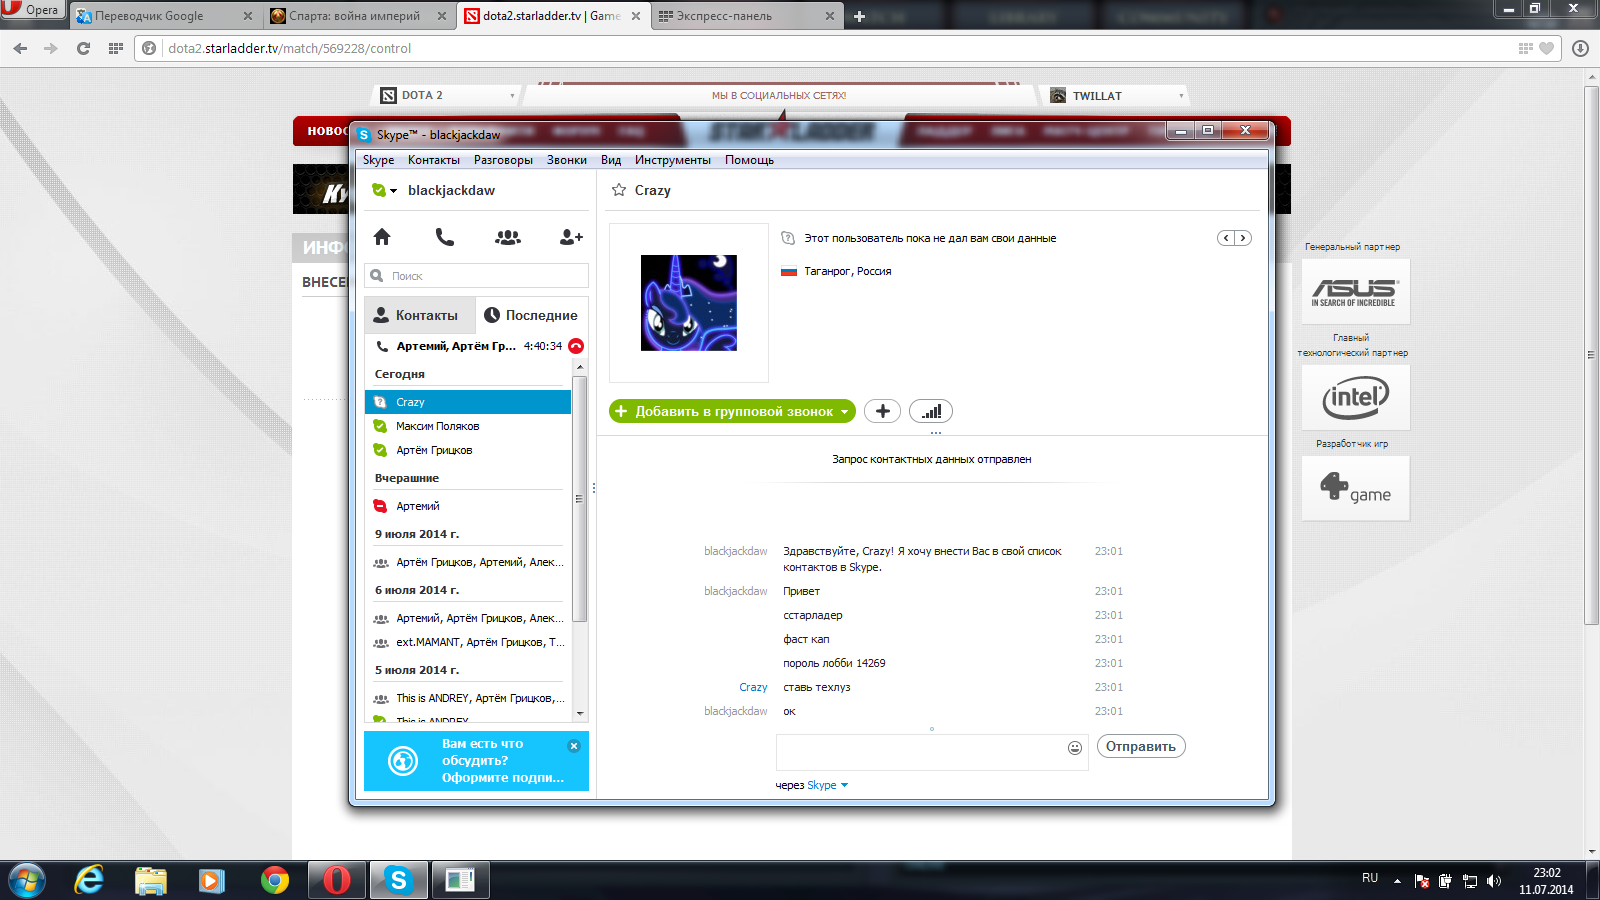Click the left-right toggle in Crazy's profile

[x=1234, y=238]
